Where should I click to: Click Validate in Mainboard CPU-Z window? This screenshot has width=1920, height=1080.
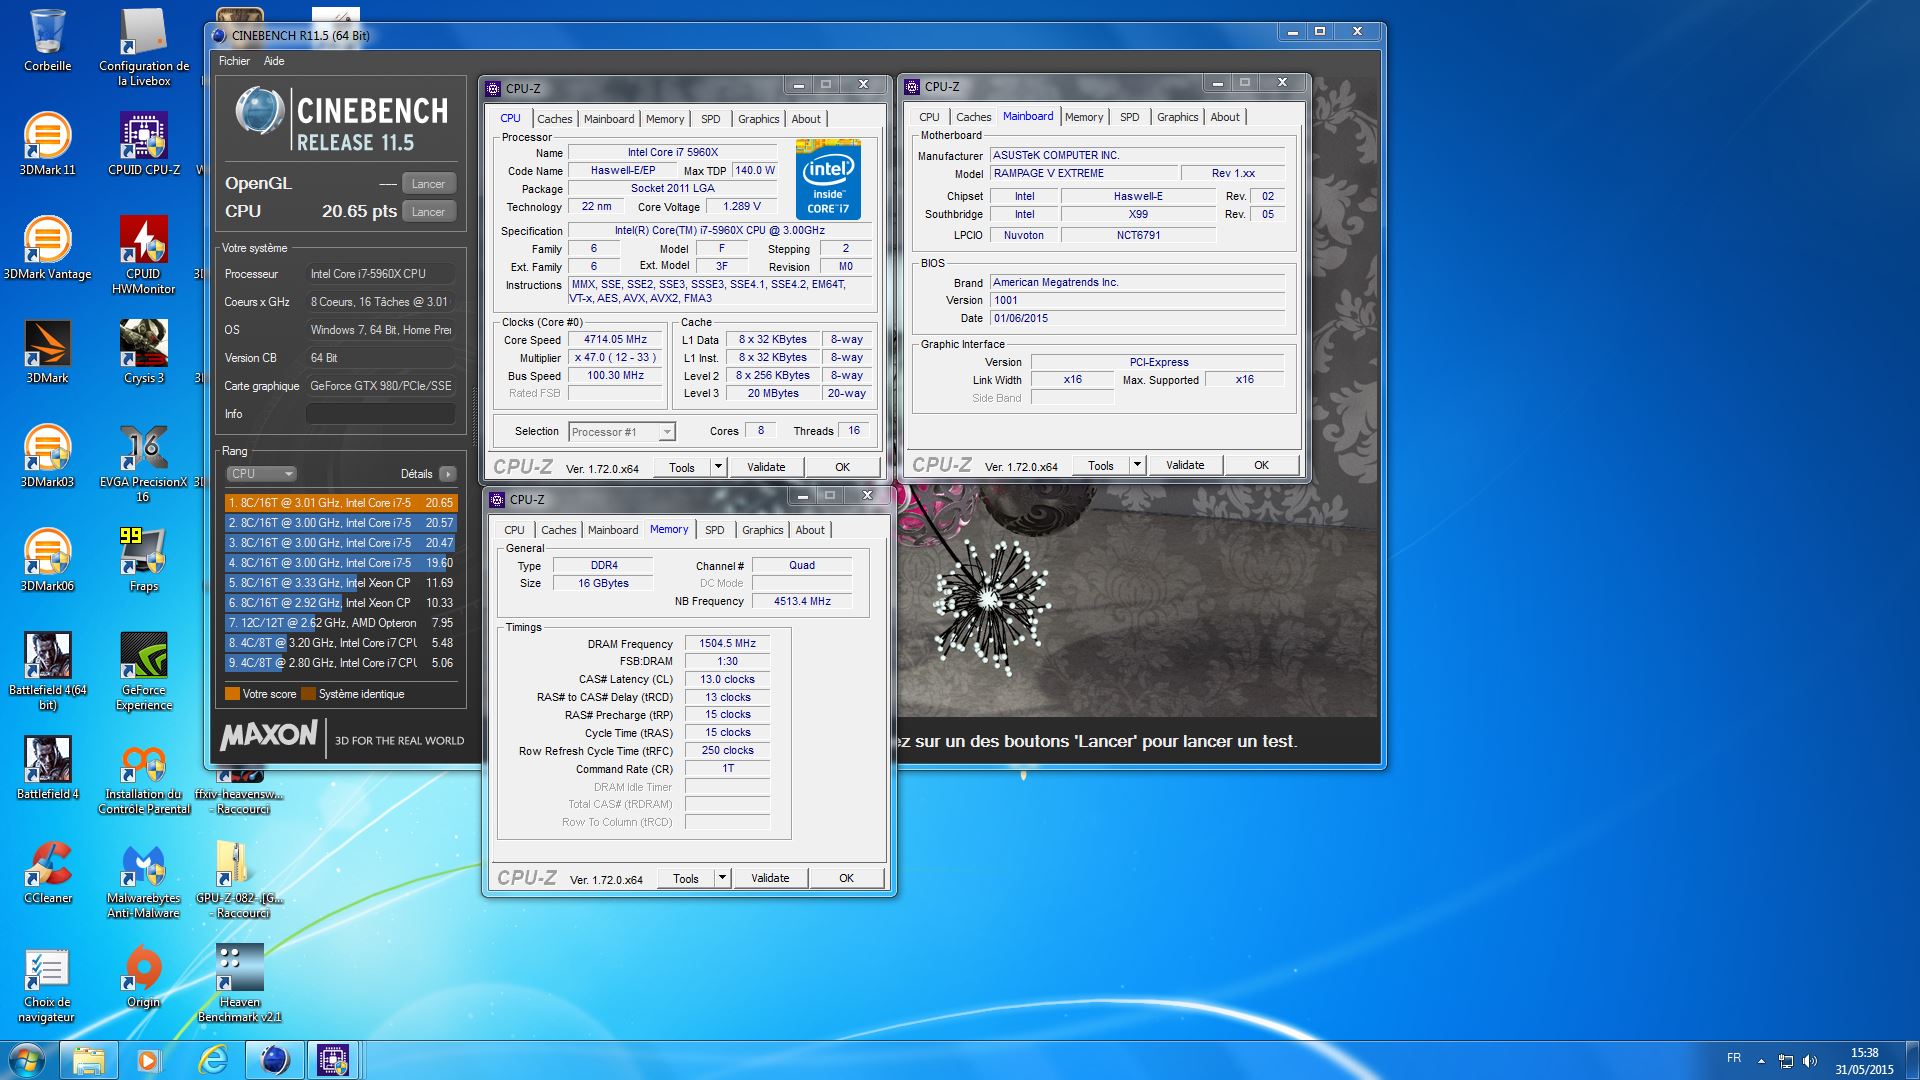click(x=1186, y=465)
